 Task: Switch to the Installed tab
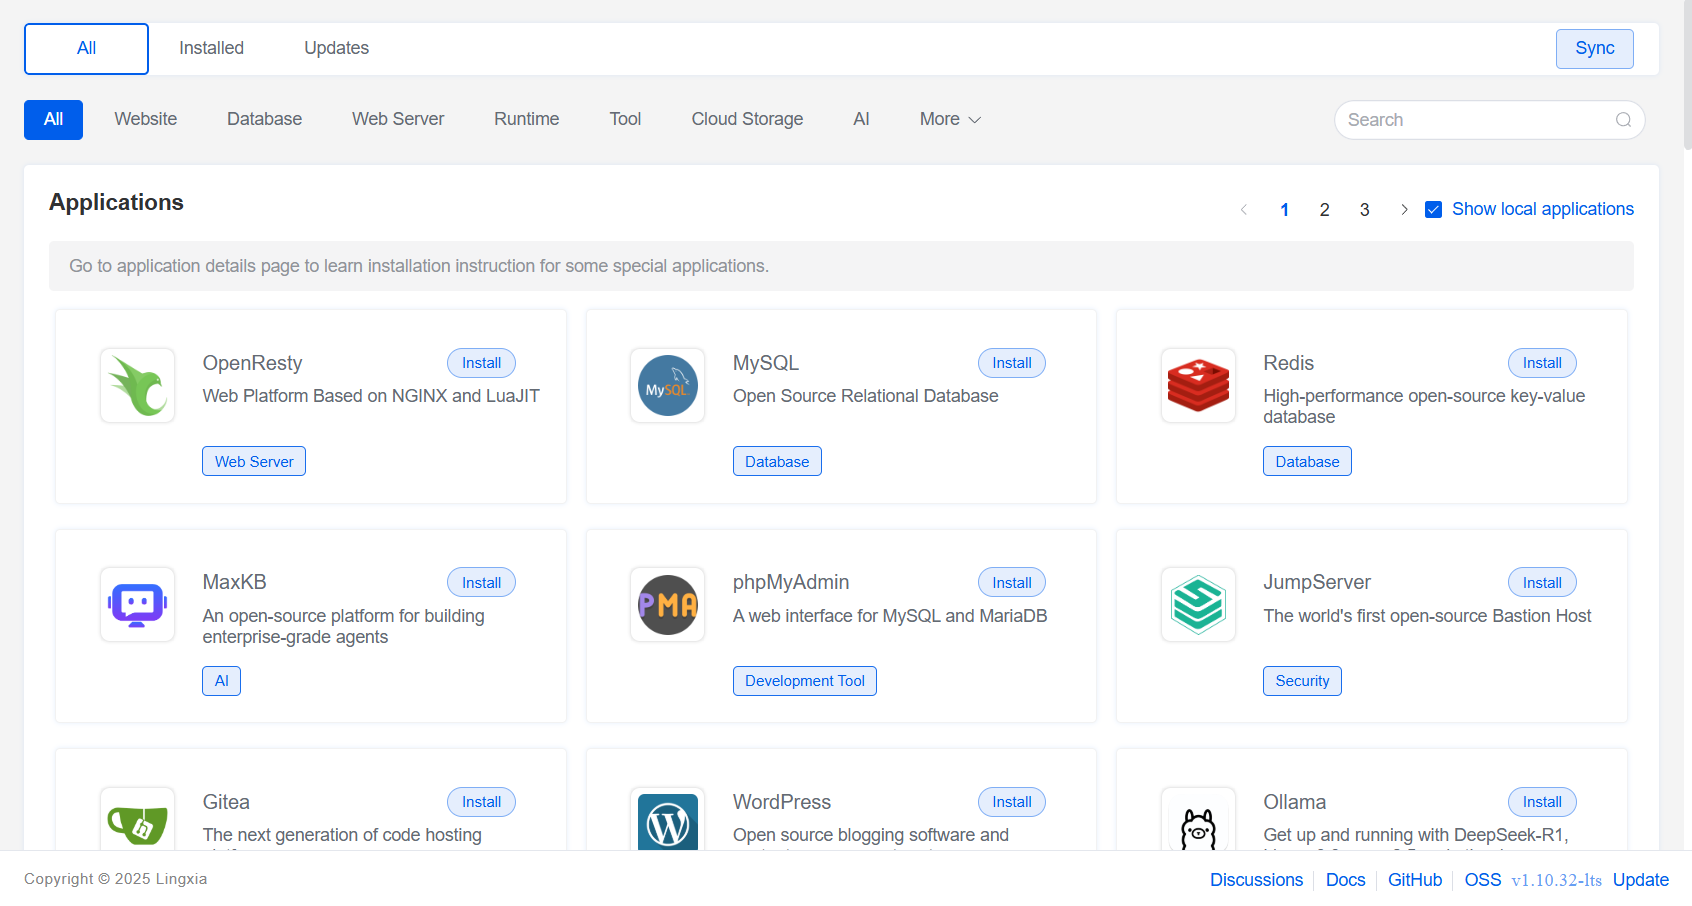(211, 48)
